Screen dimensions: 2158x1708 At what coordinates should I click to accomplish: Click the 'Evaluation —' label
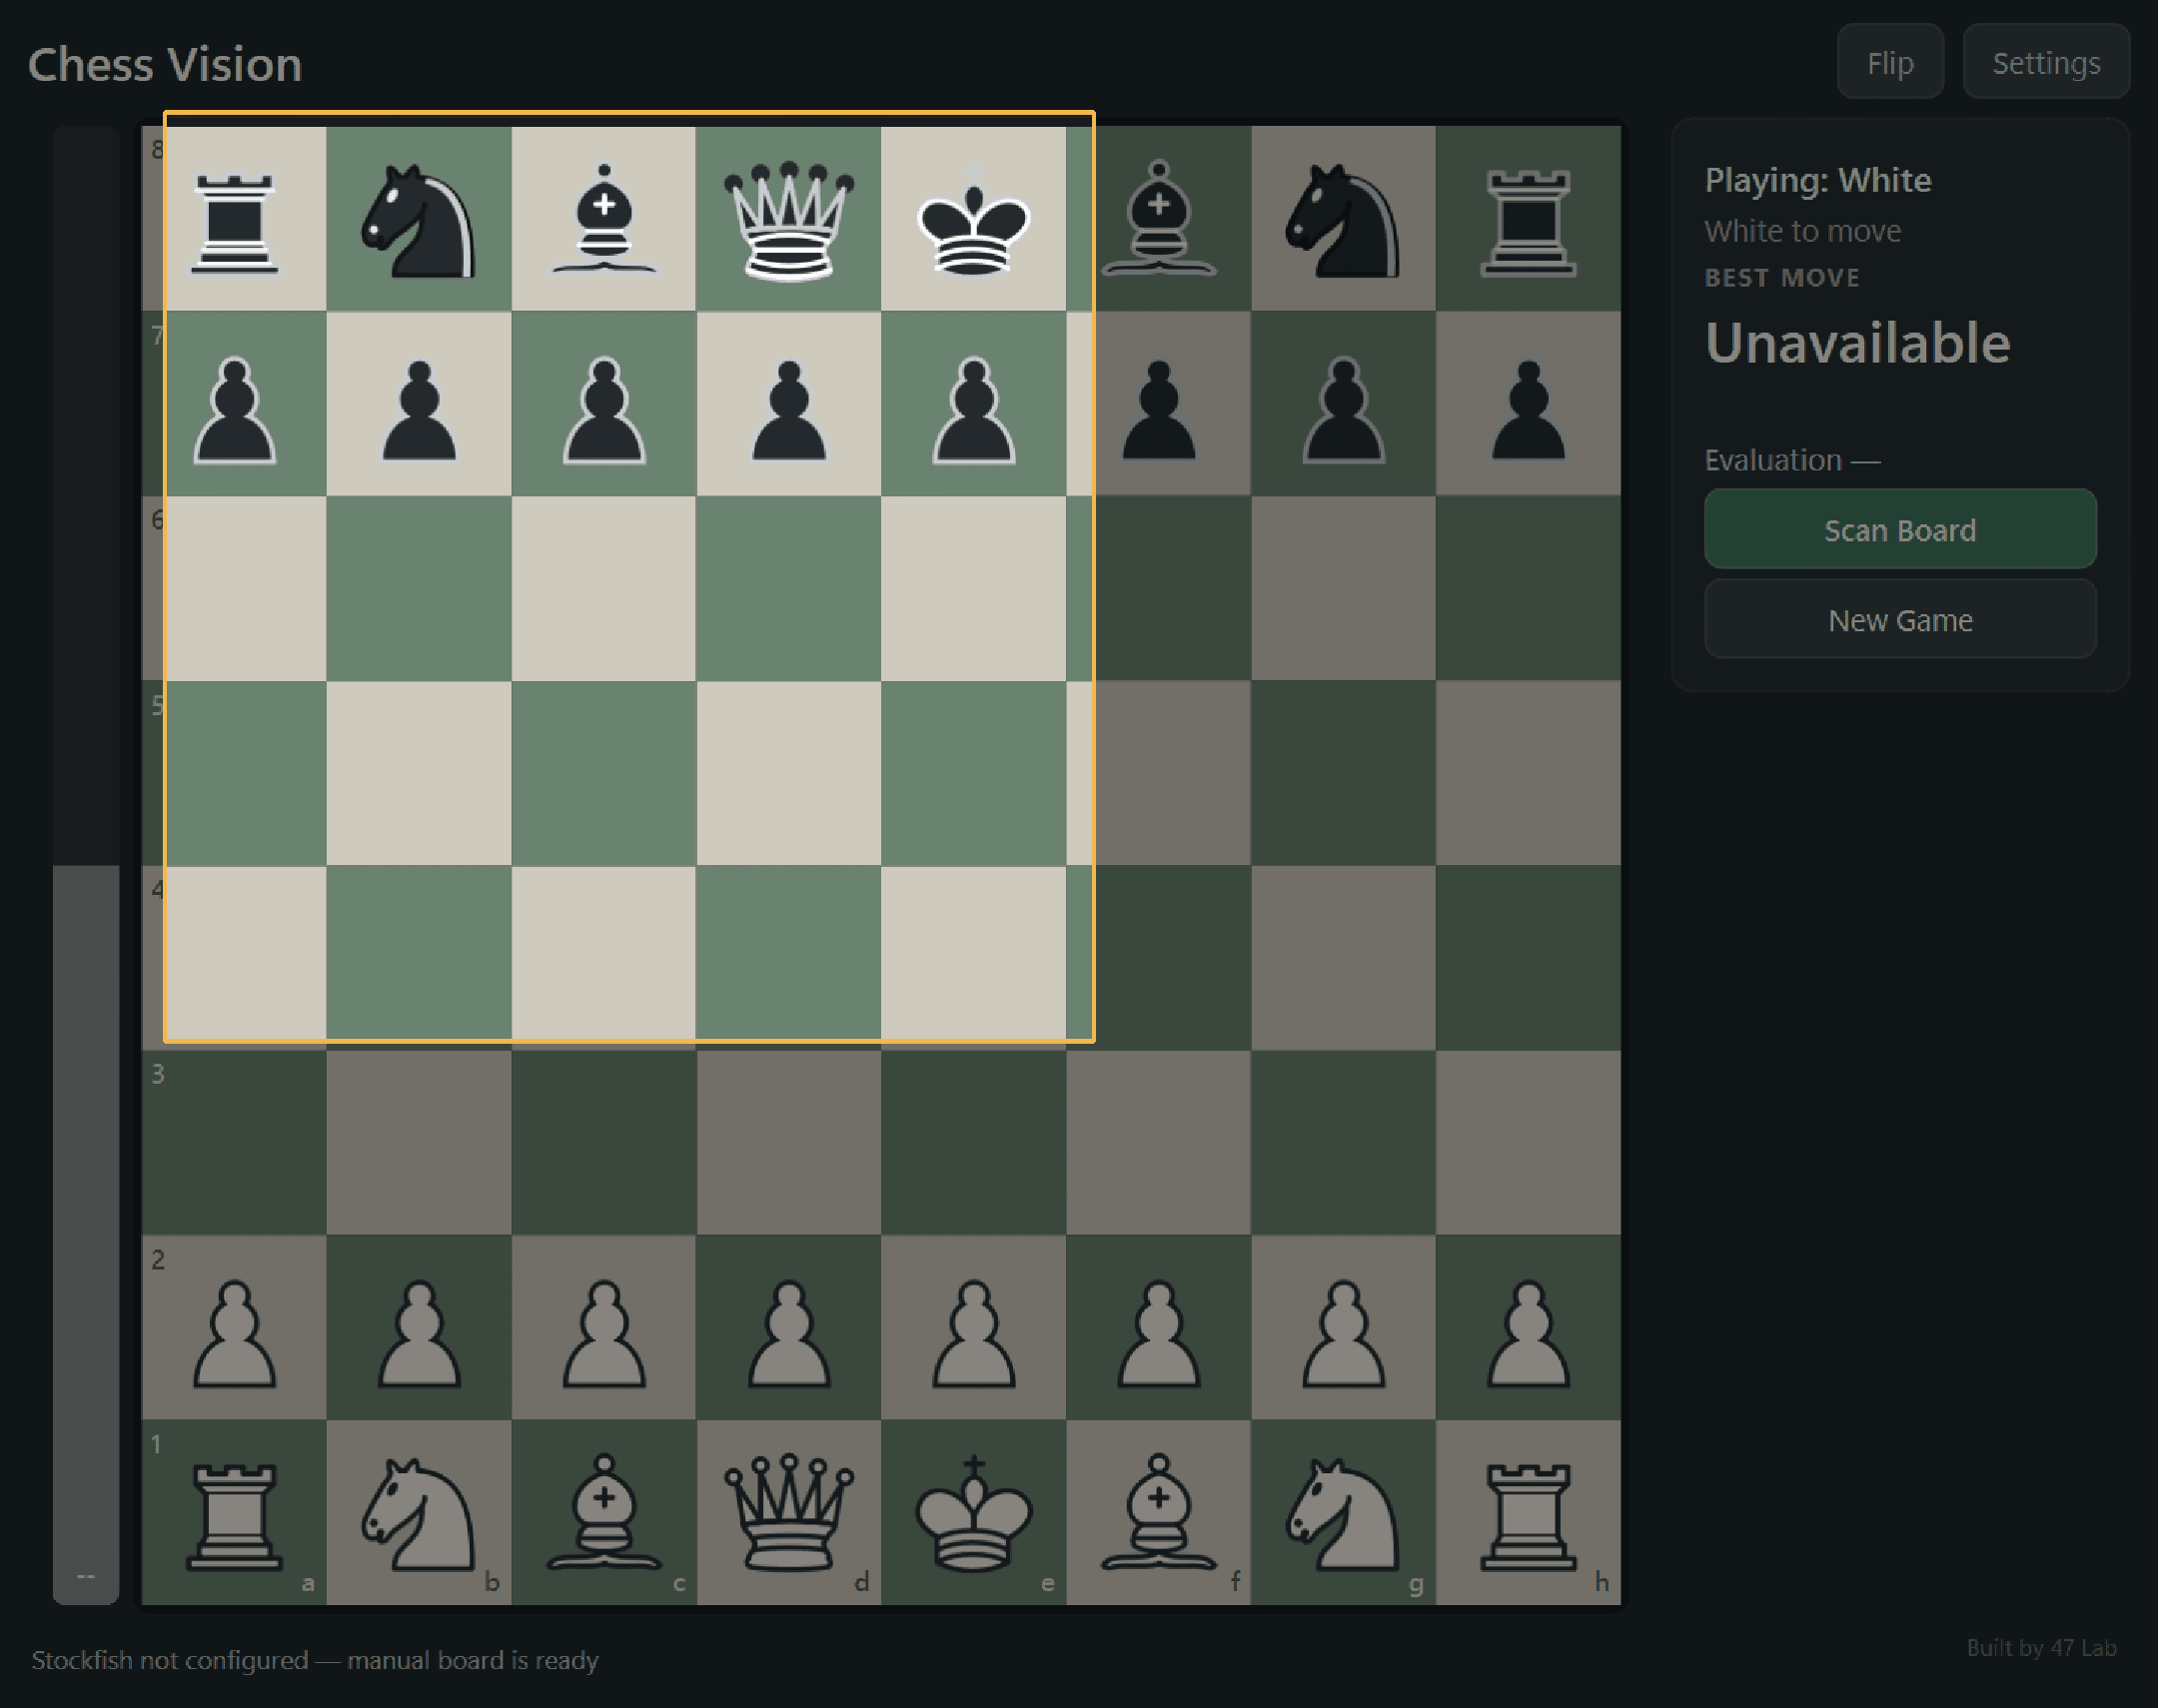tap(1792, 460)
